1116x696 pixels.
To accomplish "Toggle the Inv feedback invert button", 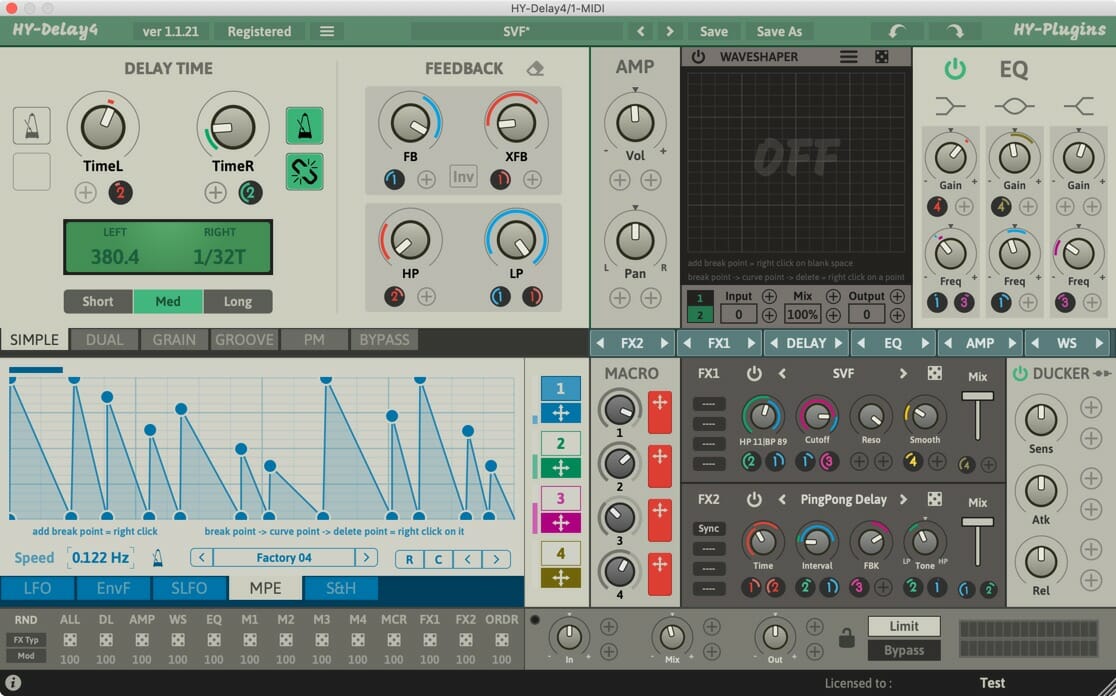I will 463,176.
